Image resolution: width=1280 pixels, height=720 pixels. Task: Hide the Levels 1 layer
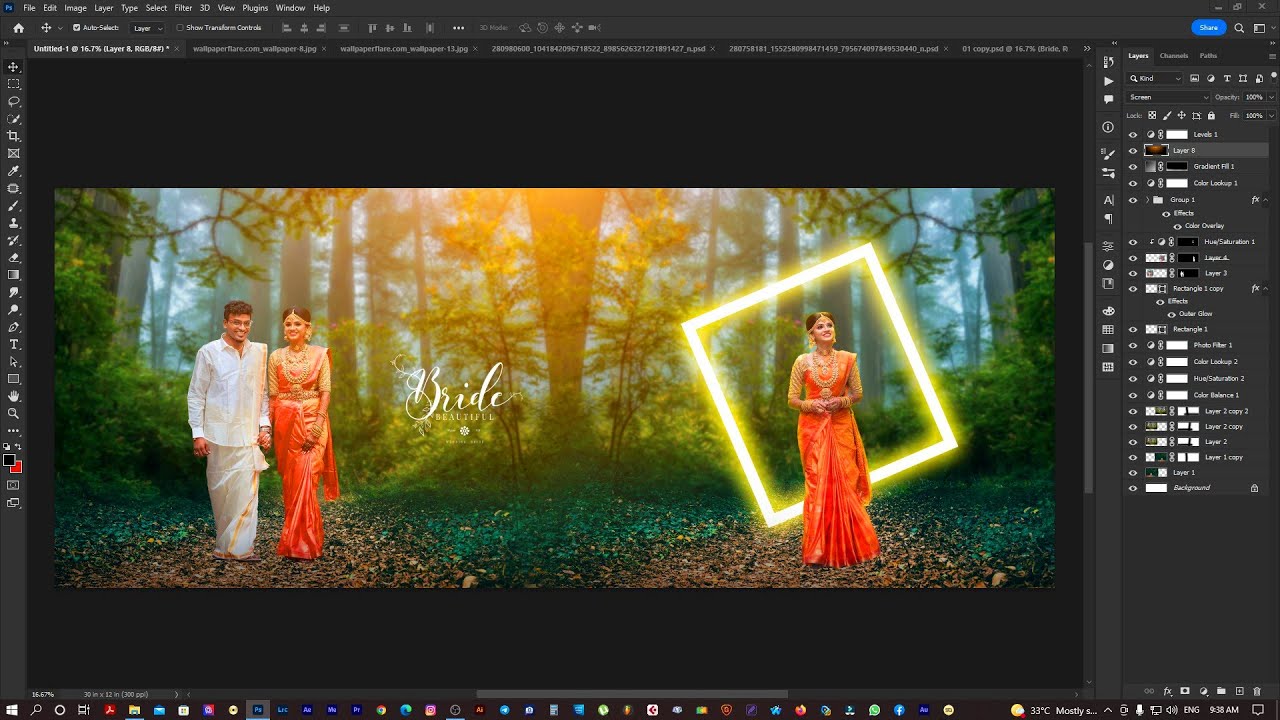[x=1133, y=134]
